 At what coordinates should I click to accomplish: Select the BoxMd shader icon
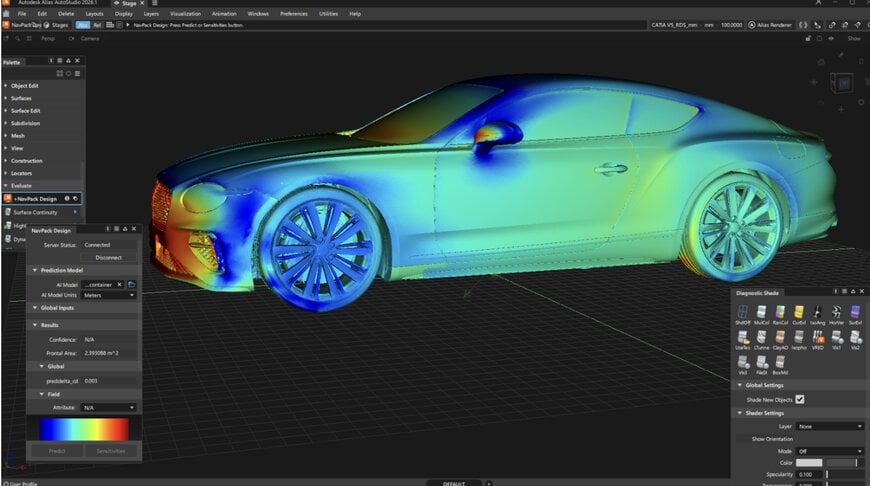(780, 363)
